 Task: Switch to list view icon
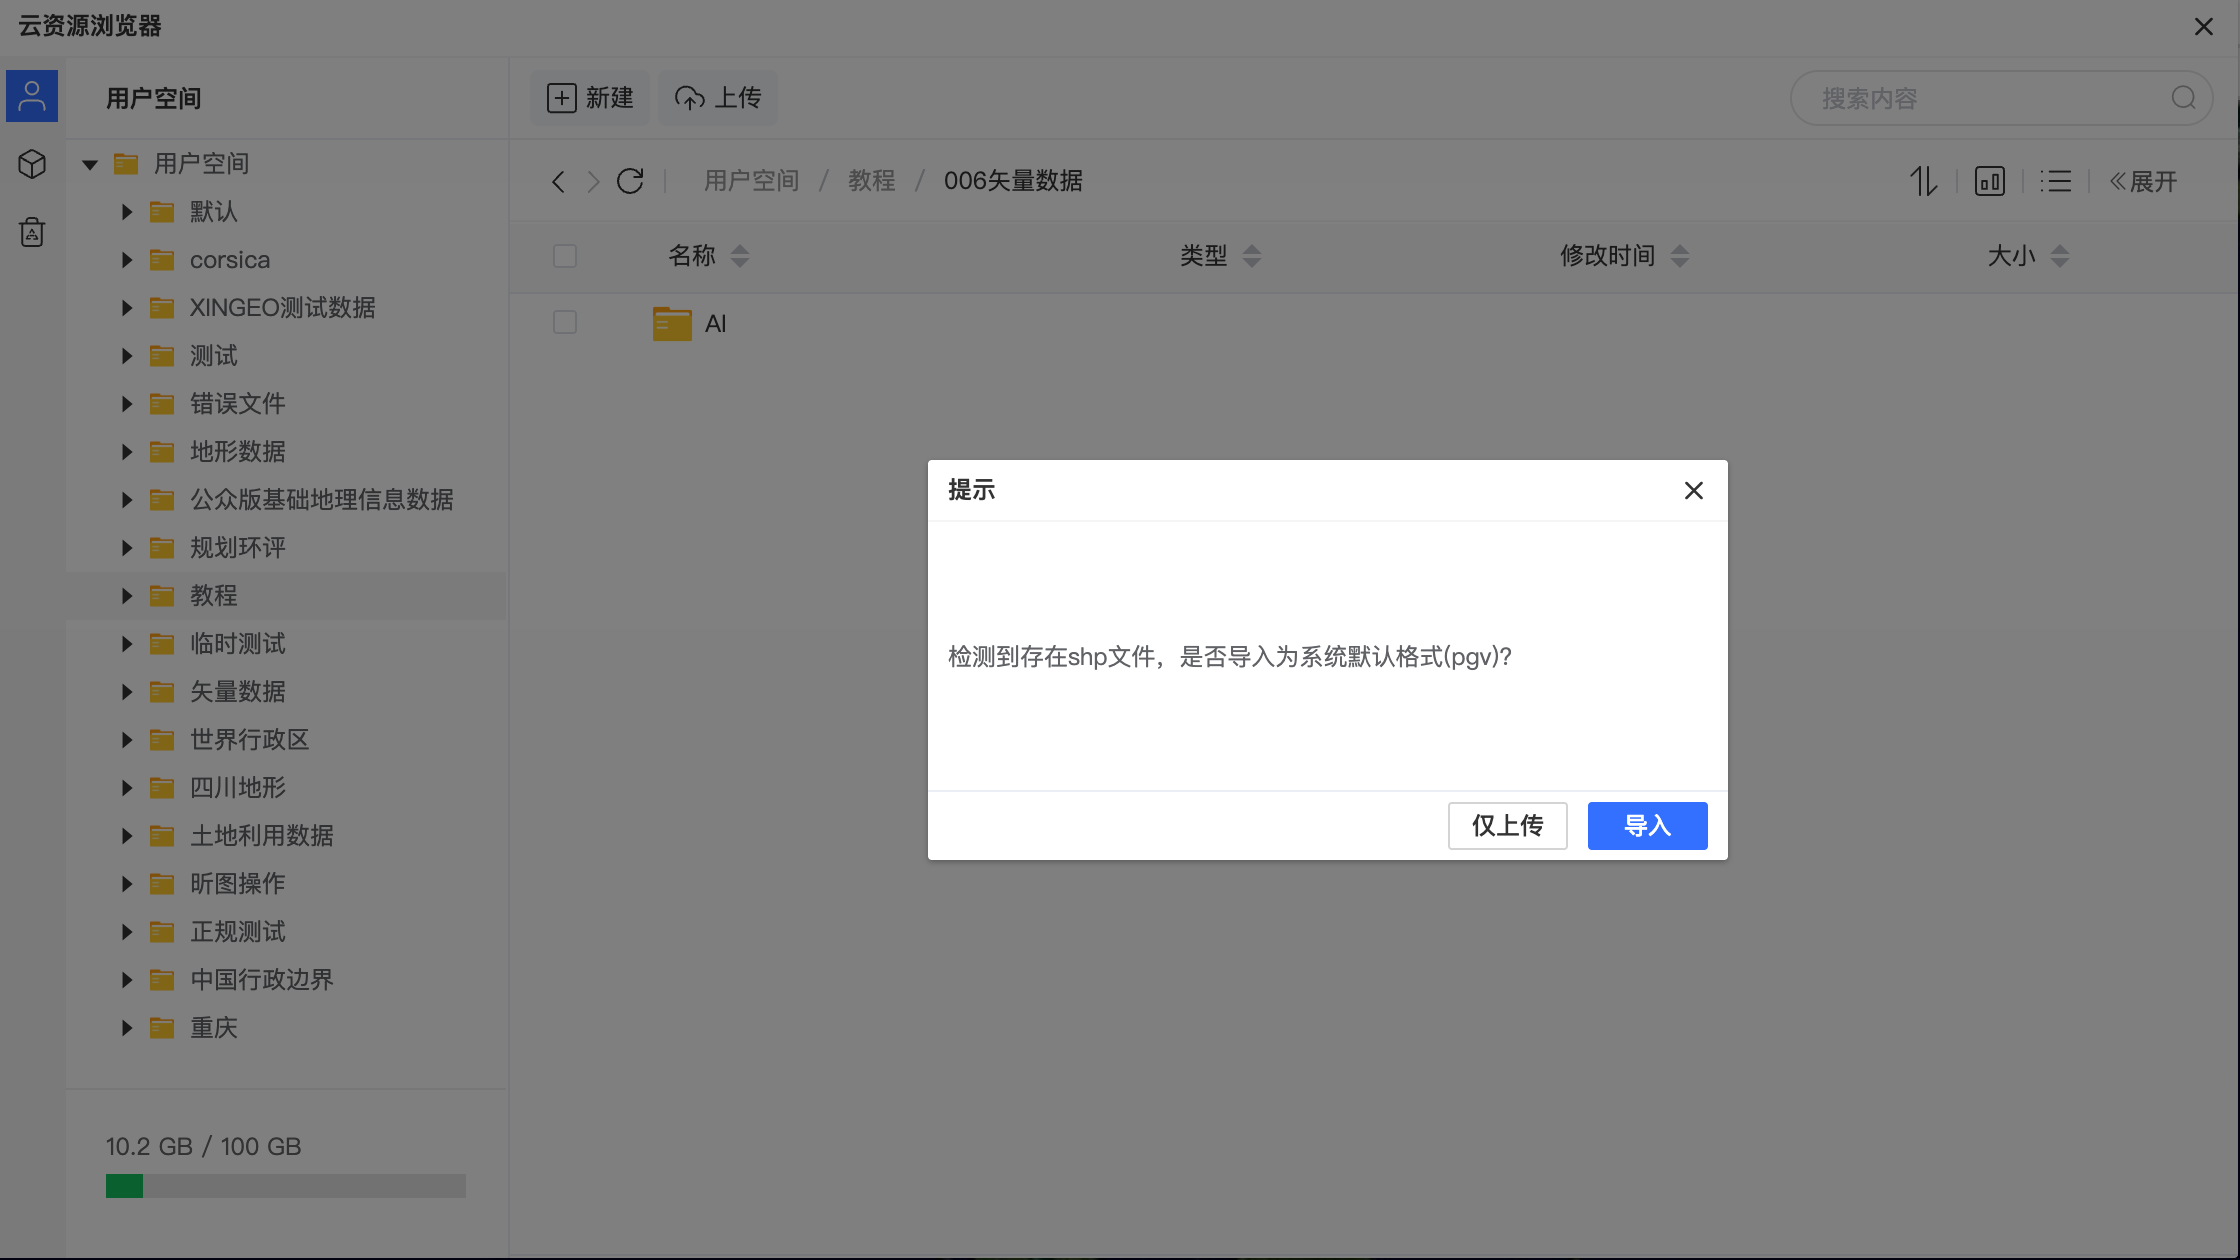click(2056, 181)
